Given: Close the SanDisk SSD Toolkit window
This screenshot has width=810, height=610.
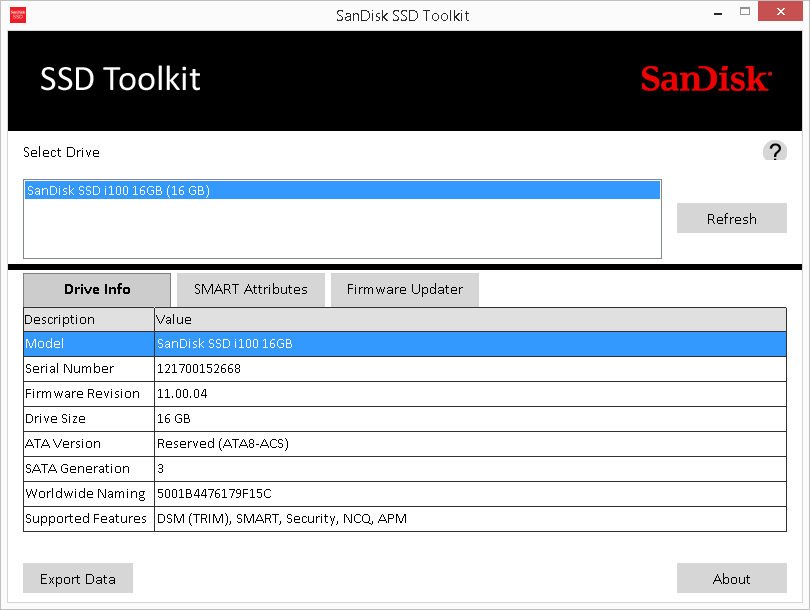Looking at the screenshot, I should 780,11.
